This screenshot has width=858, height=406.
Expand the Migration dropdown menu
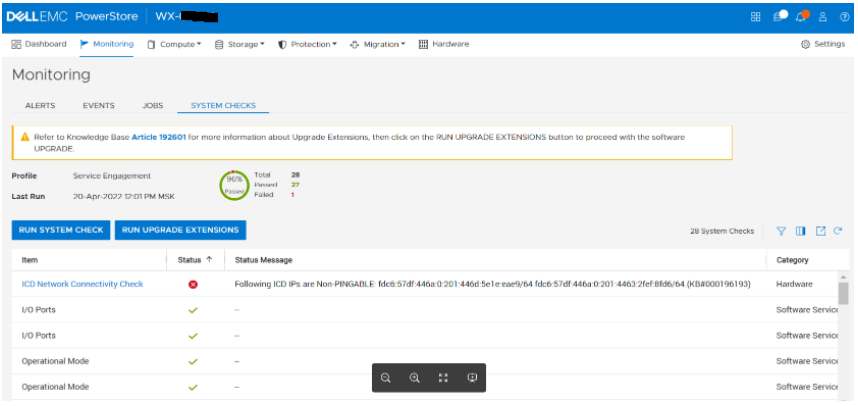pos(378,44)
